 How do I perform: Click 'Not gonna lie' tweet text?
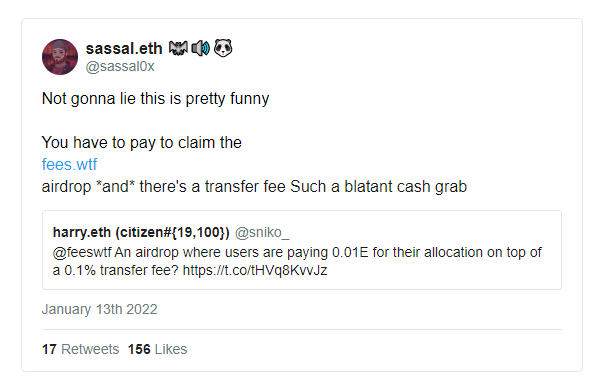[155, 99]
